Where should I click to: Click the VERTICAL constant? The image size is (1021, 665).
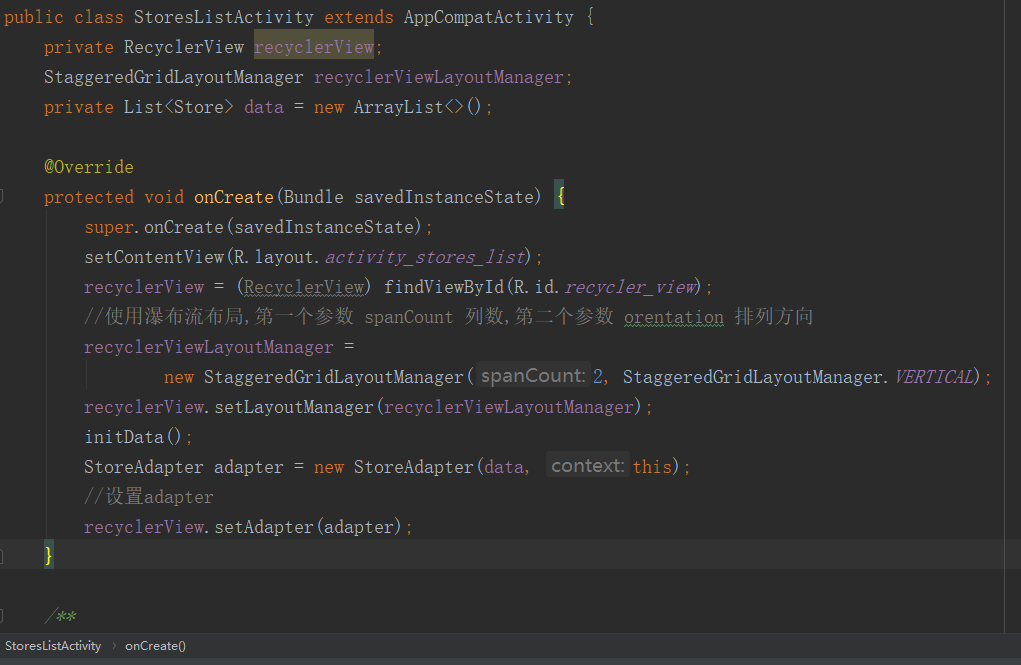pyautogui.click(x=934, y=376)
